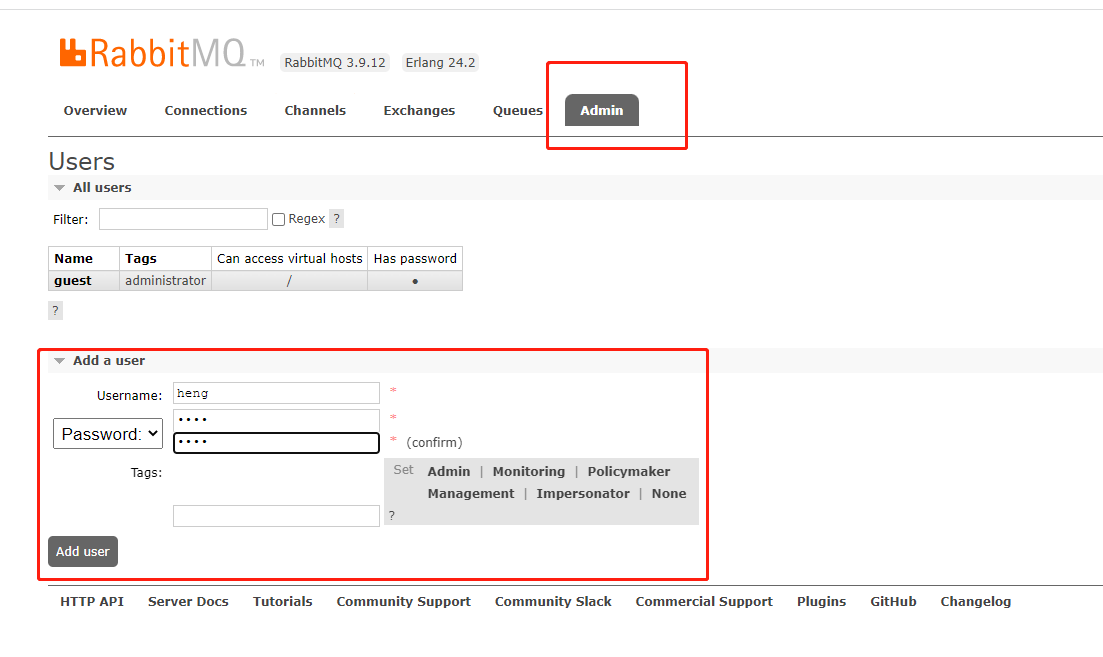Open the Tutorials footer link

point(283,601)
